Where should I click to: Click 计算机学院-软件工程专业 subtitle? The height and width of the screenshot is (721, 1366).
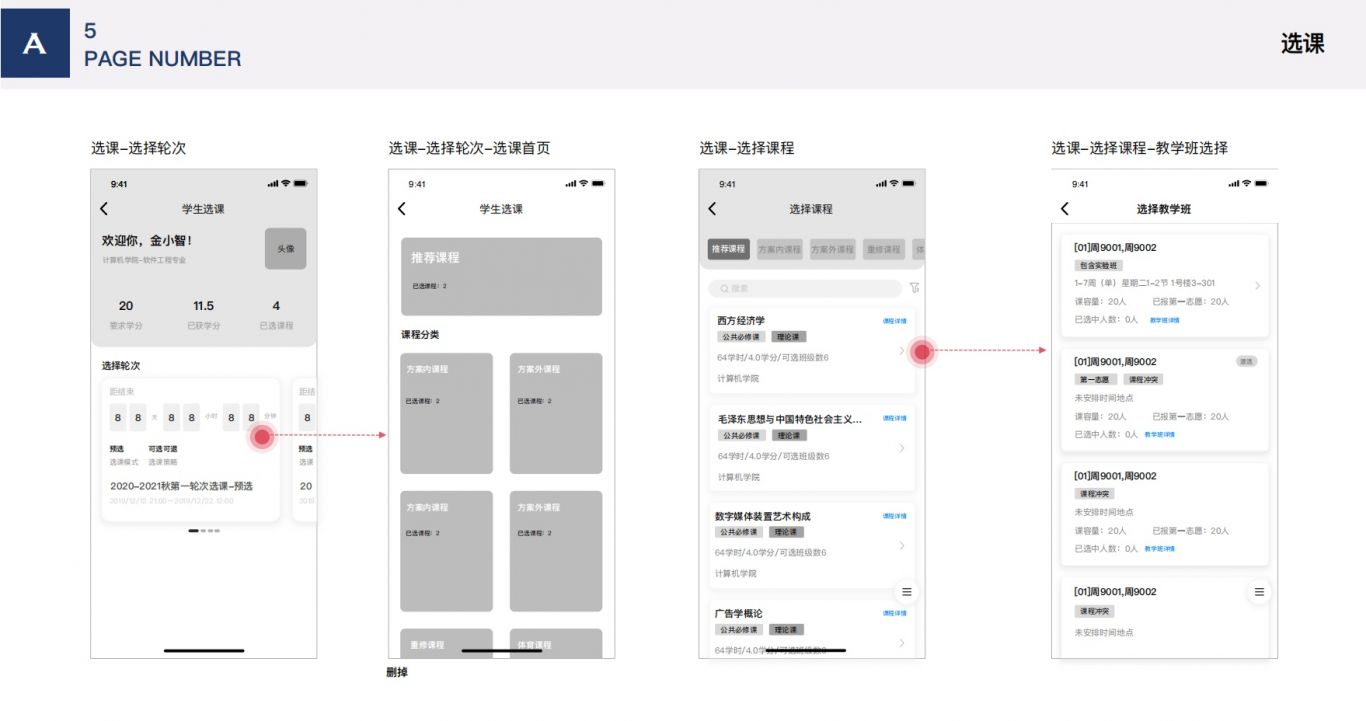coord(144,260)
